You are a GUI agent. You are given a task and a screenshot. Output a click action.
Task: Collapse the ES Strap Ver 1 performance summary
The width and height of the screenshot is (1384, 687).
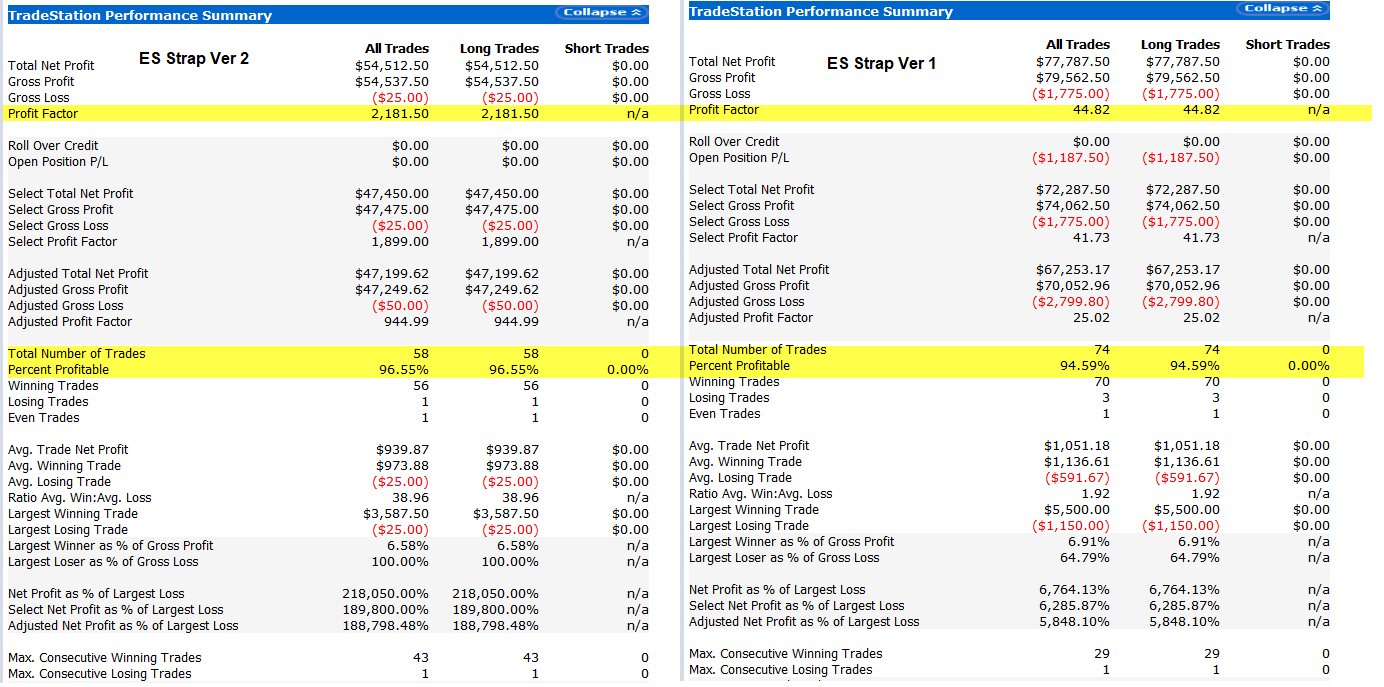coord(1283,9)
